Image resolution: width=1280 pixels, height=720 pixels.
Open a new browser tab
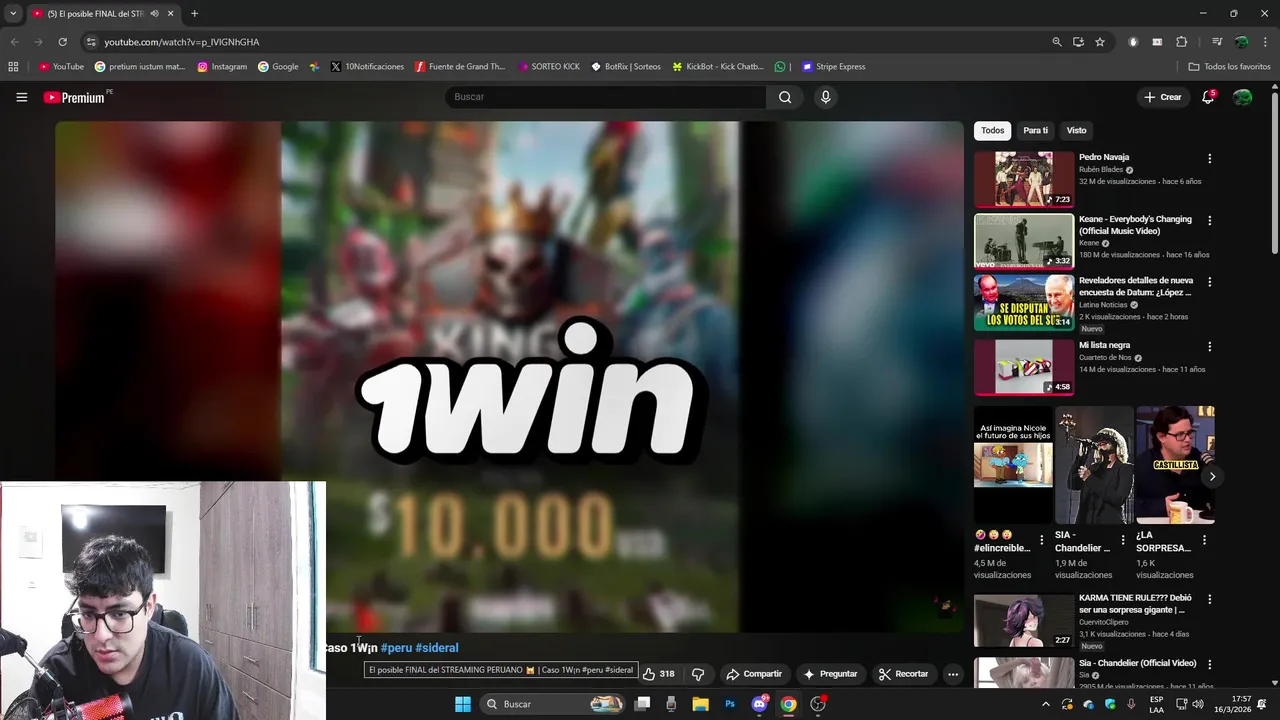tap(194, 14)
